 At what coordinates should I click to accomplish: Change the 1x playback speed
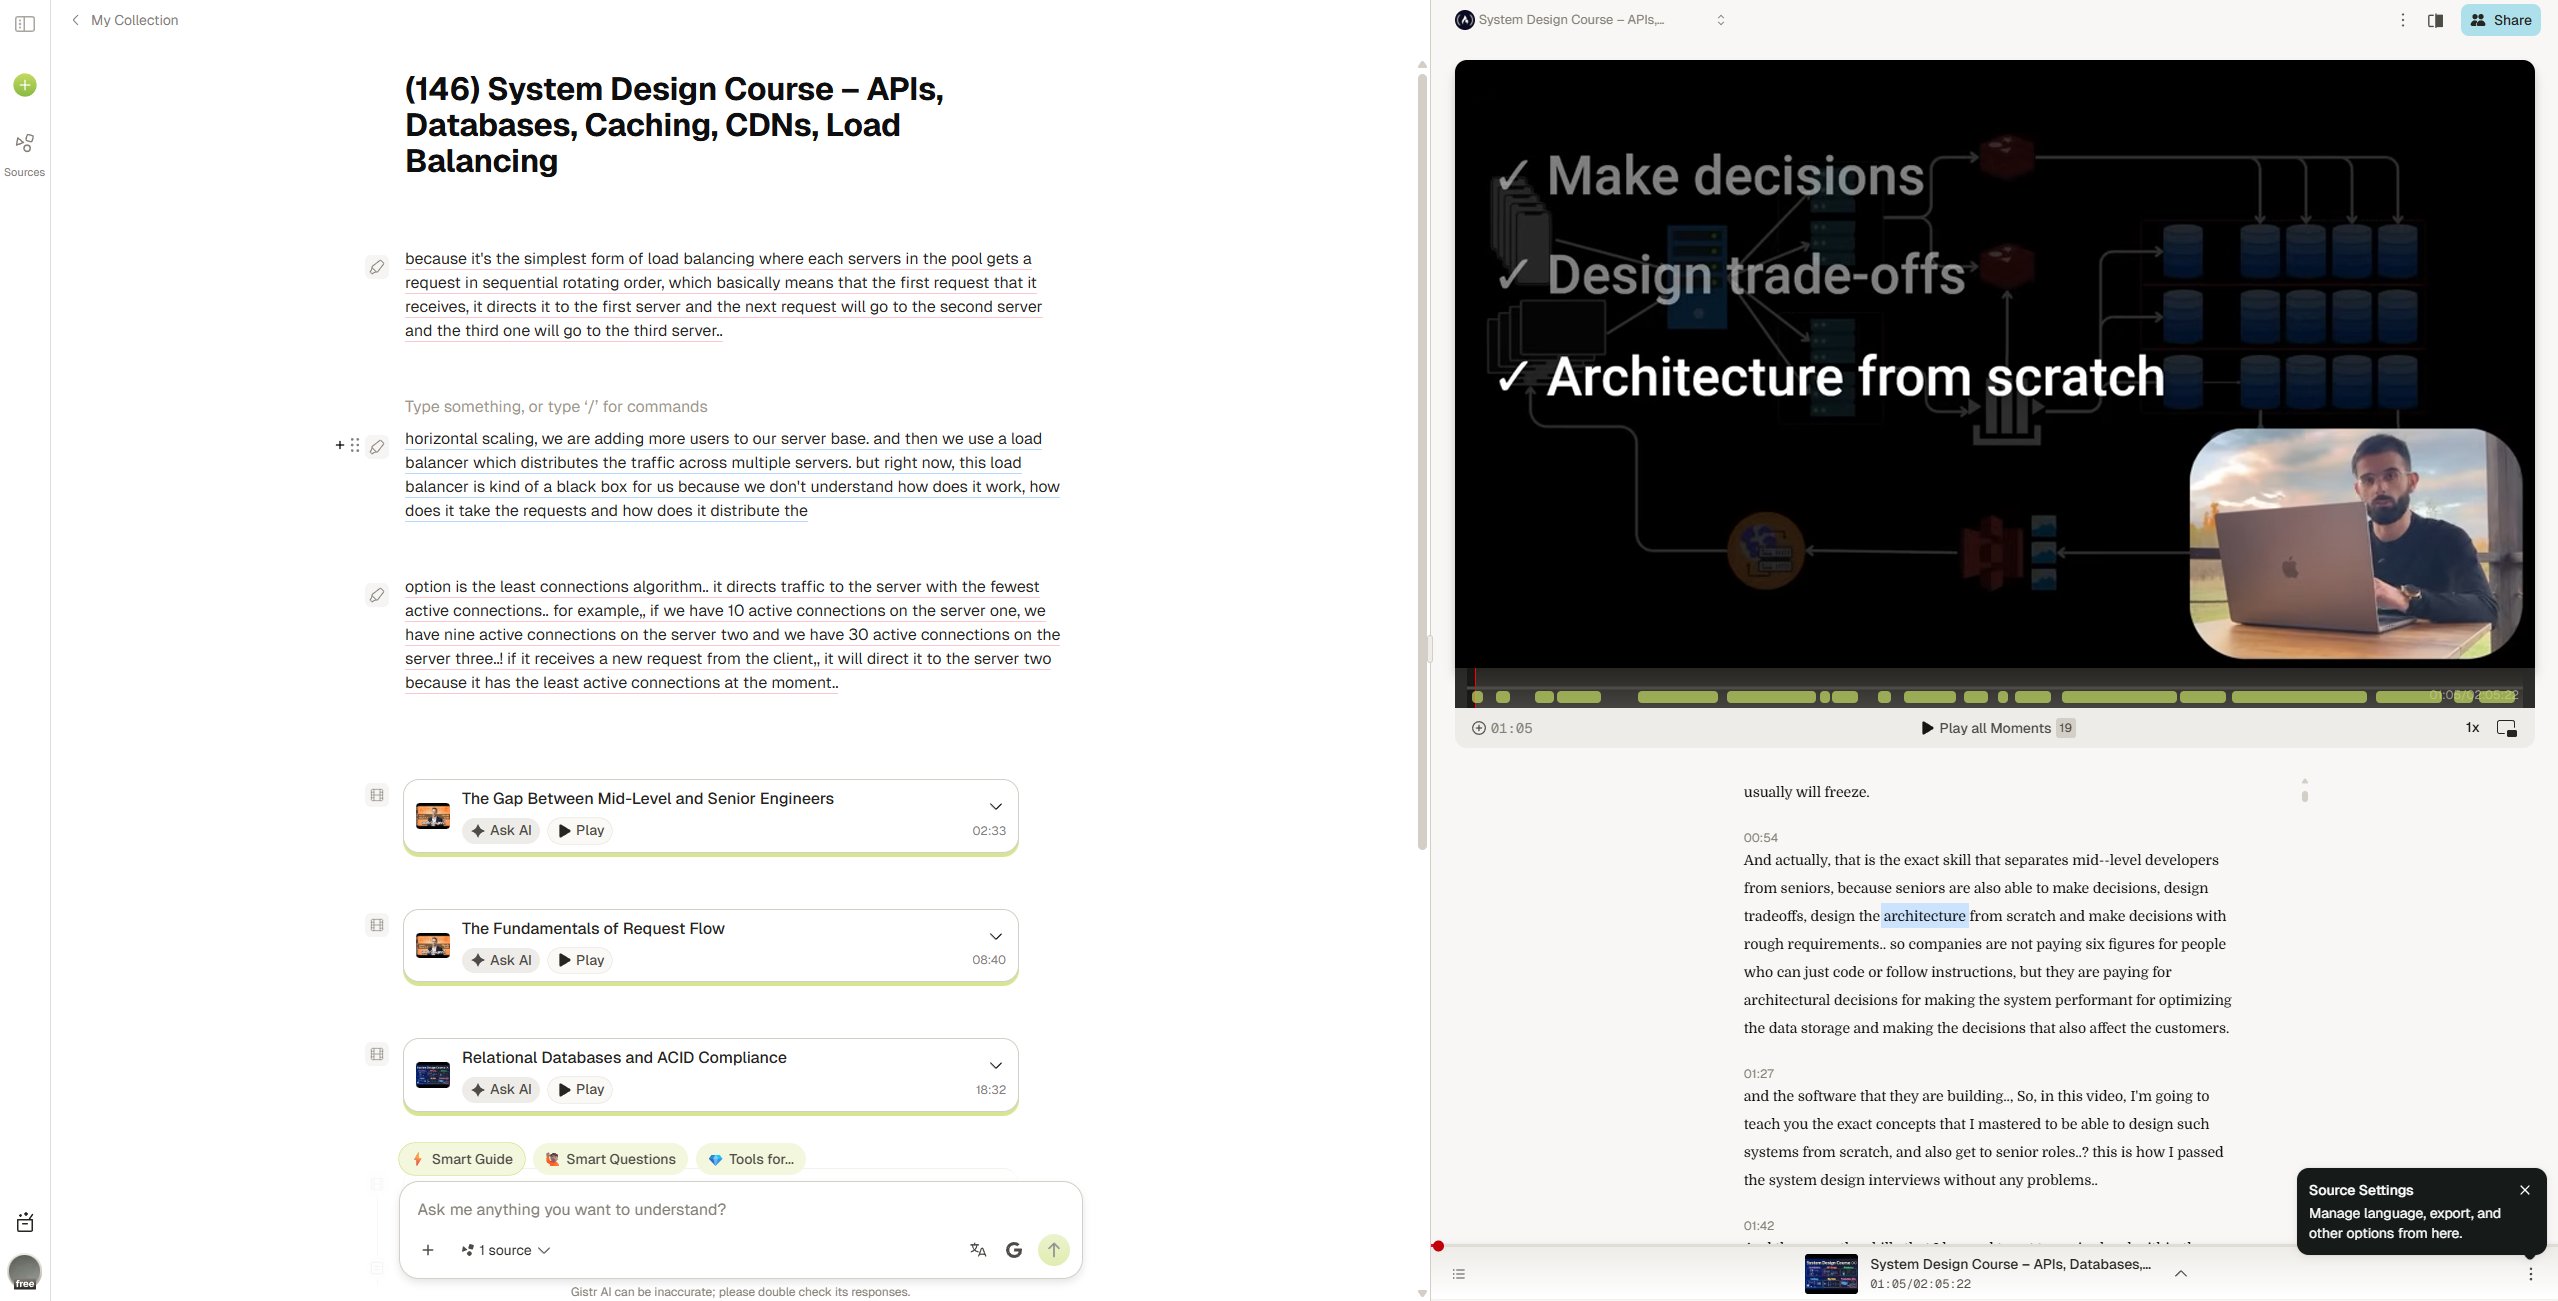tap(2472, 728)
